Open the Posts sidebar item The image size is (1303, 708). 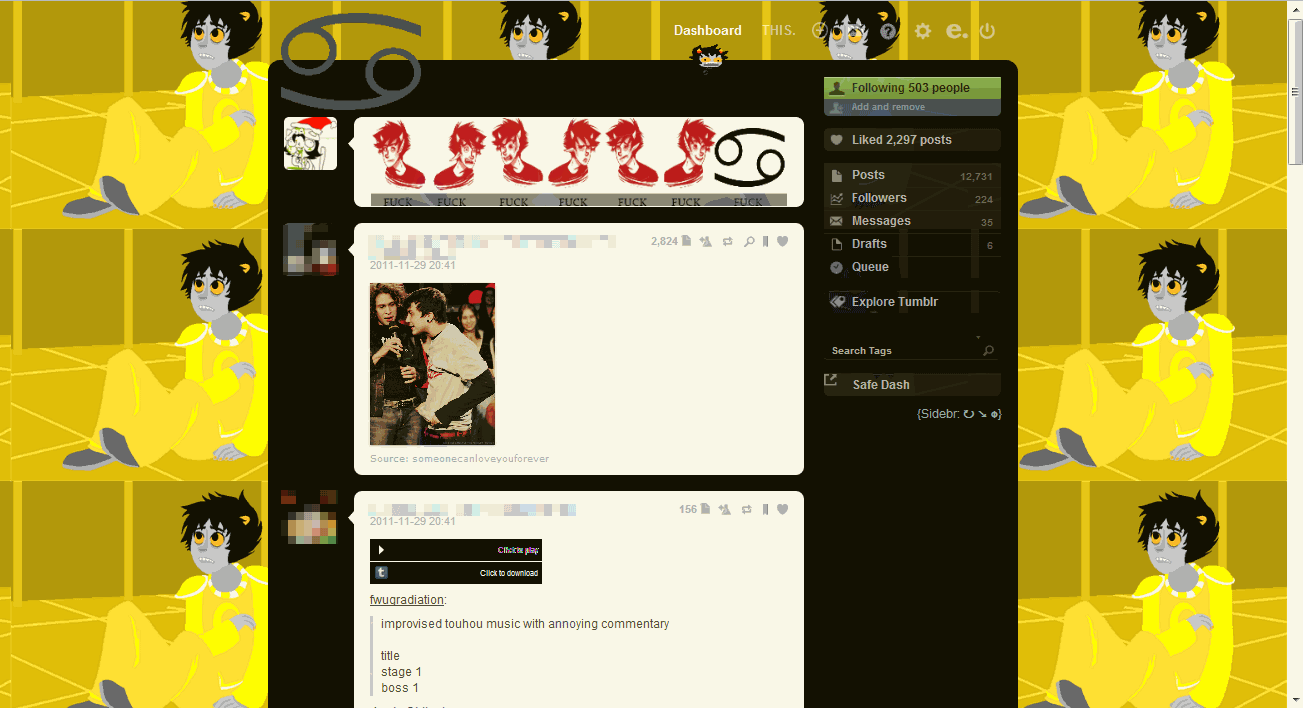[x=912, y=175]
